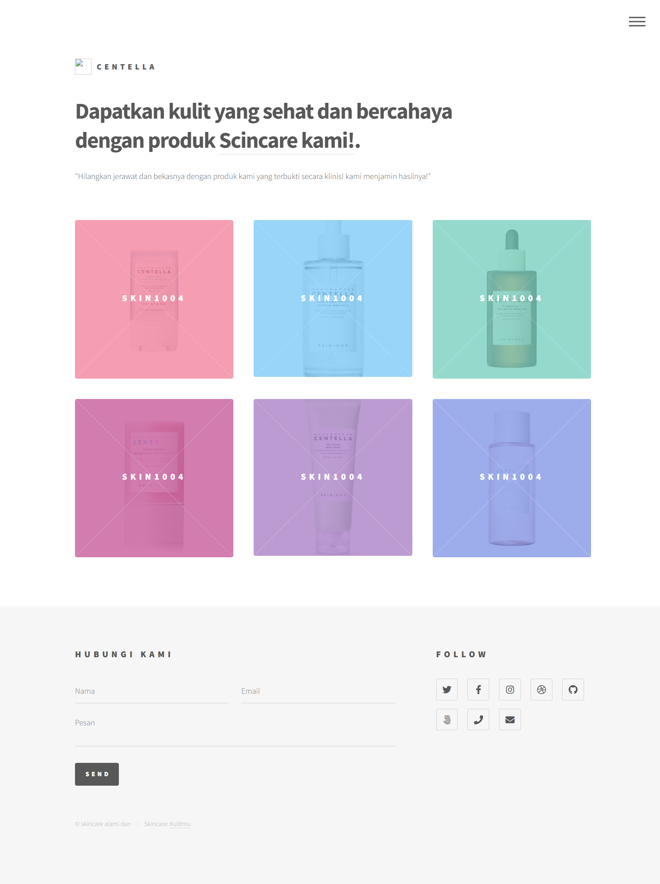The width and height of the screenshot is (660, 884).
Task: Open the Dribbble social icon
Action: (541, 689)
